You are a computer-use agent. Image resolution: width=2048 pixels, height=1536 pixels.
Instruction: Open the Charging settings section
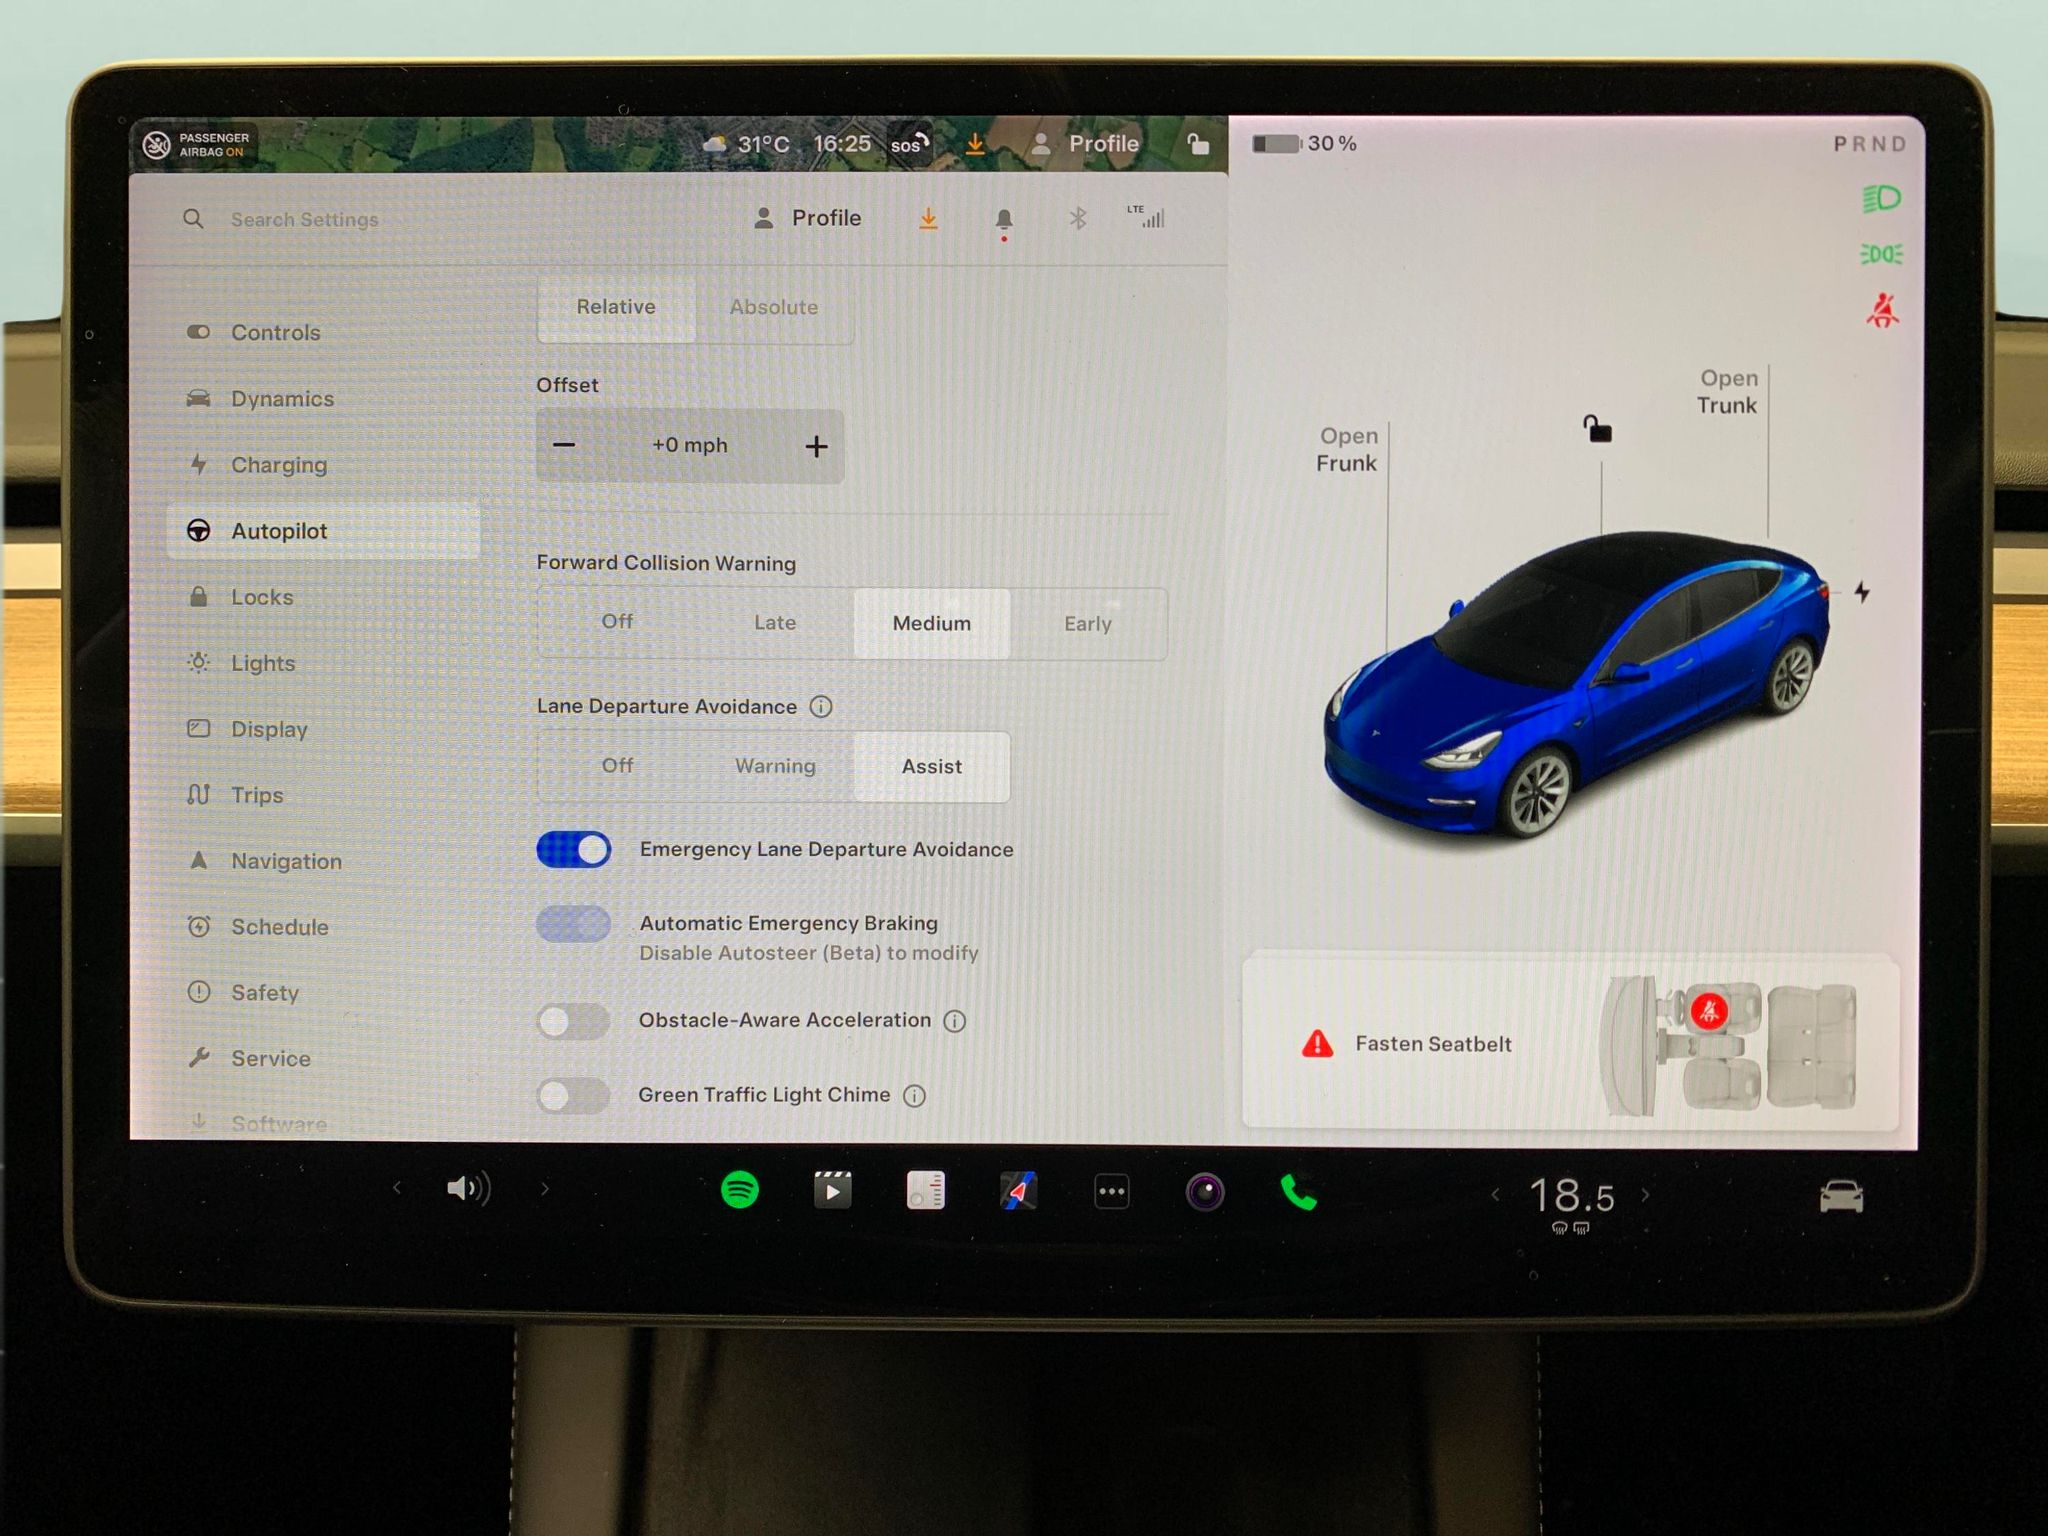(323, 465)
